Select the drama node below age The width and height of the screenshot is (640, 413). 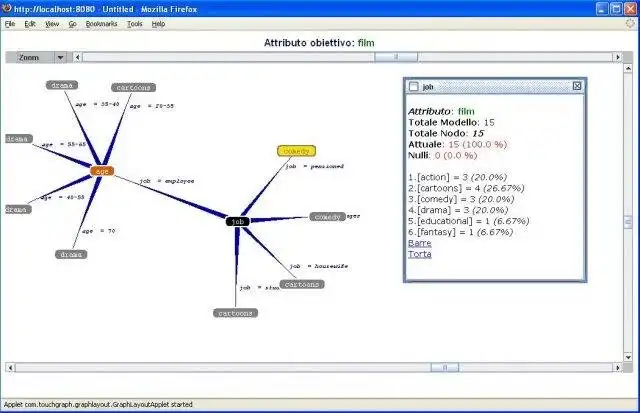tap(71, 254)
